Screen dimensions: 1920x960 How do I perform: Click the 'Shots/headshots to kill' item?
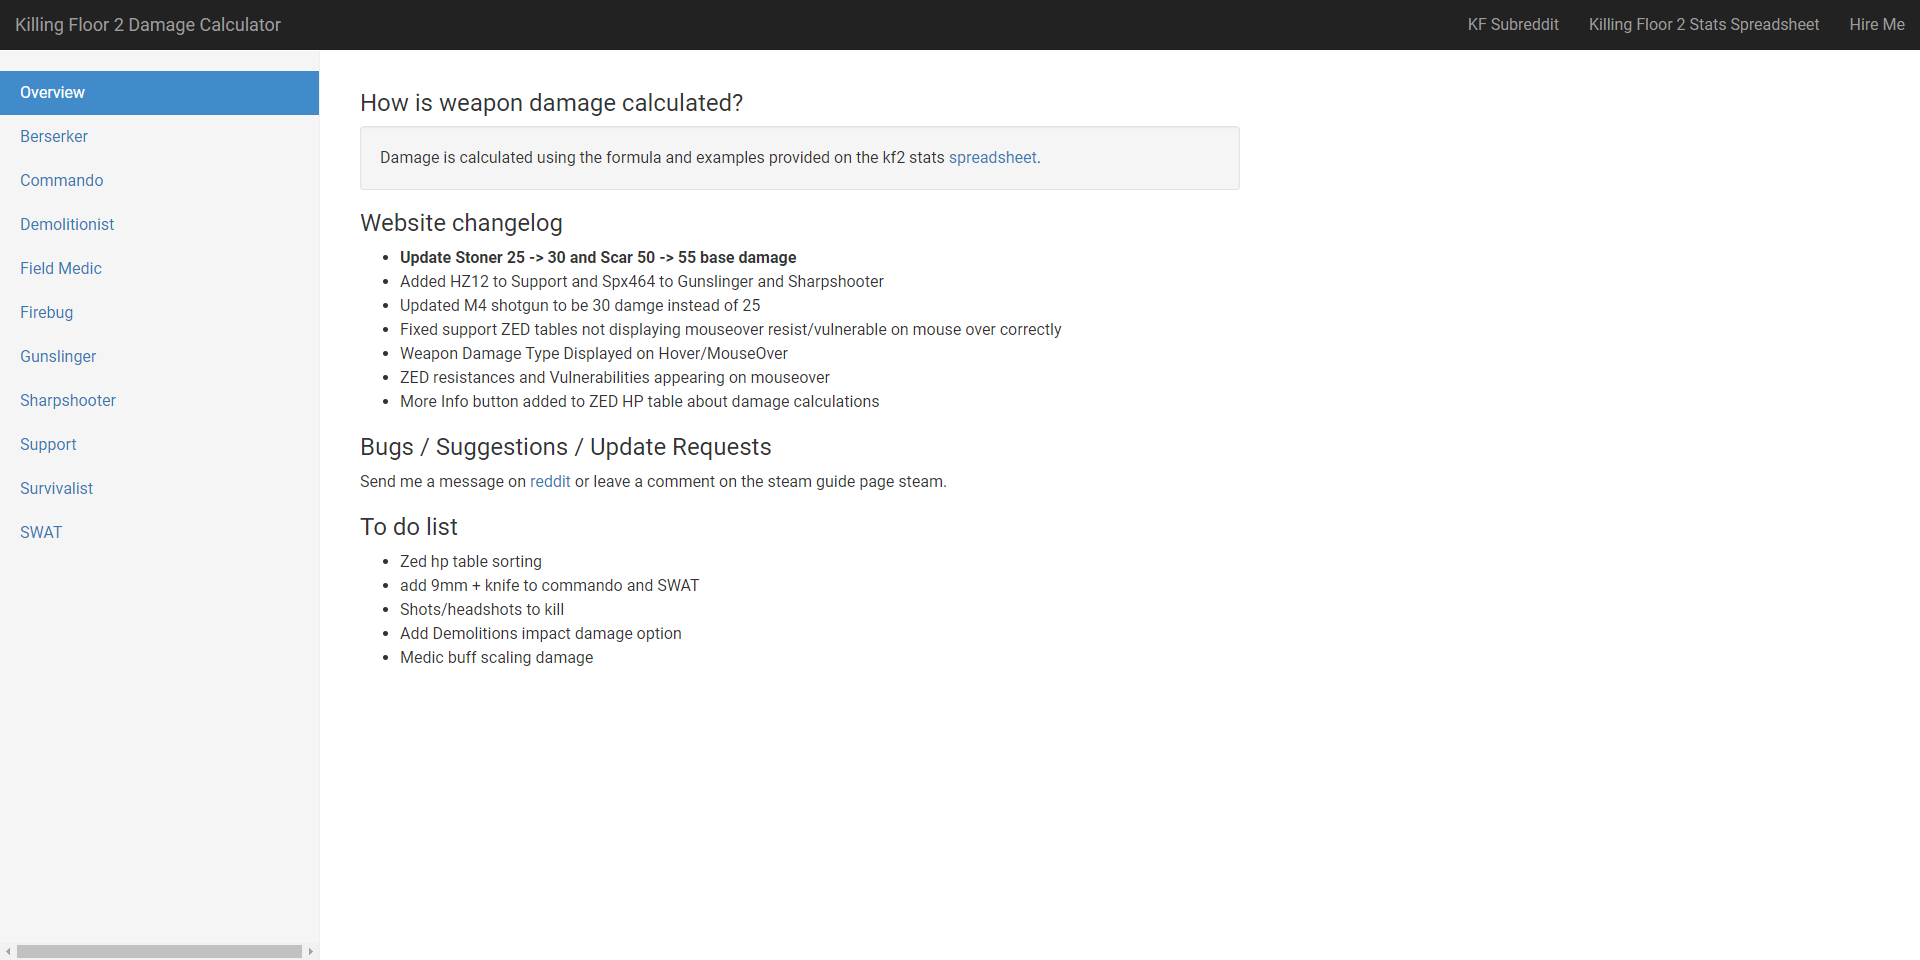point(482,610)
